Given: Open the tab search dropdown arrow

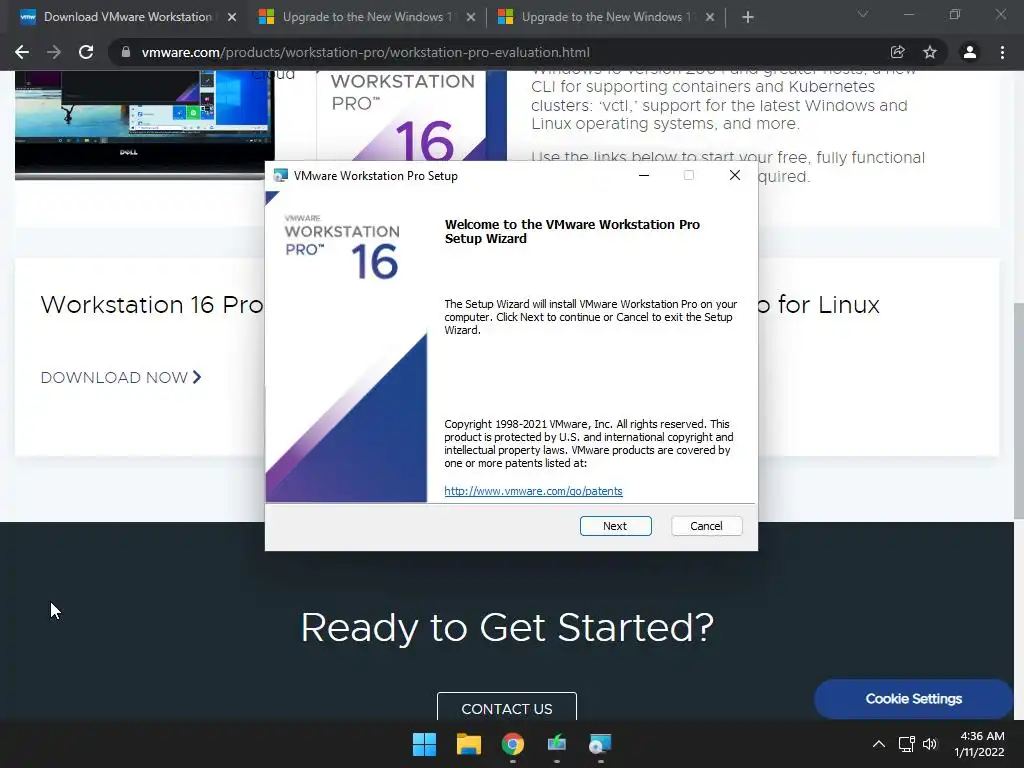Looking at the screenshot, I should [x=863, y=14].
